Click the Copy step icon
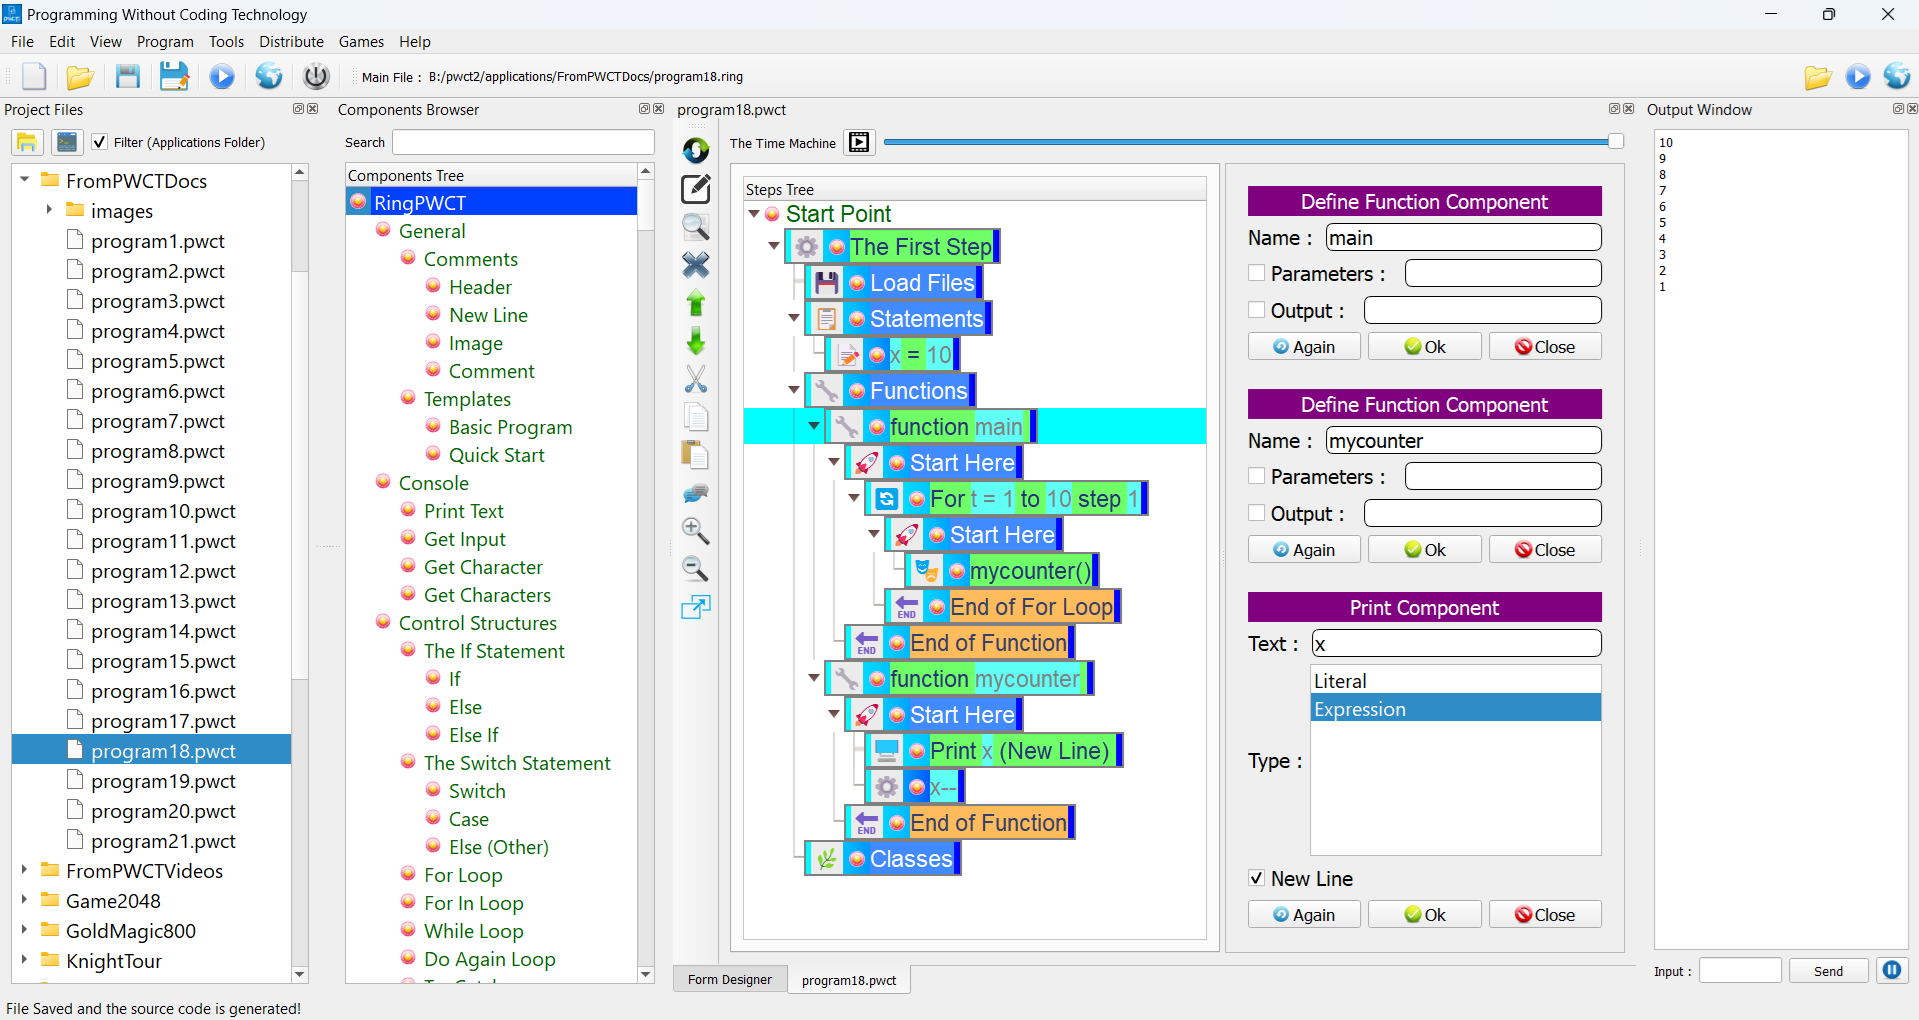Image resolution: width=1919 pixels, height=1020 pixels. pyautogui.click(x=695, y=417)
